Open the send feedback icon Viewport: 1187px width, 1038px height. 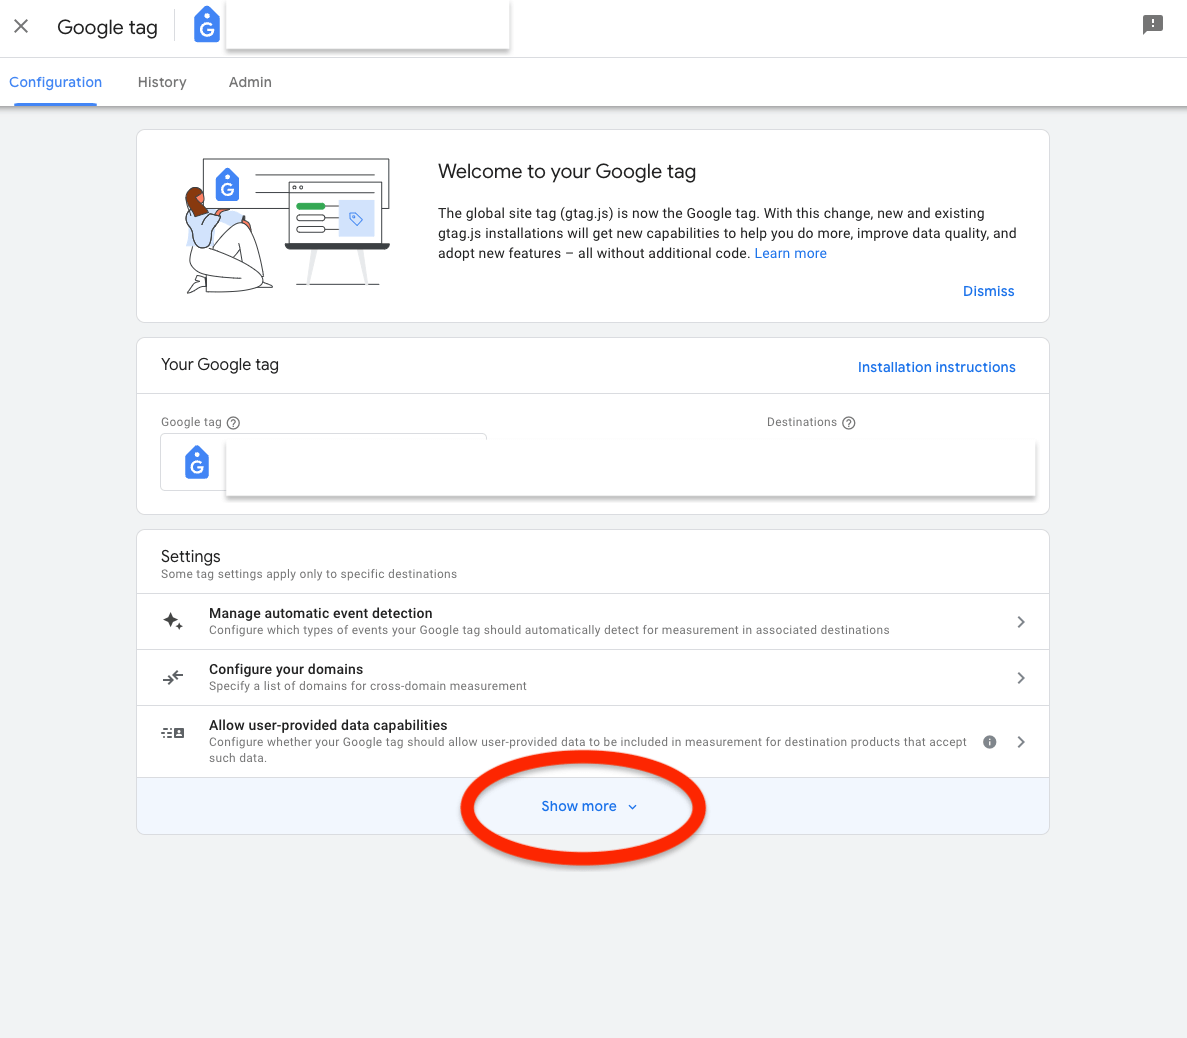1152,25
